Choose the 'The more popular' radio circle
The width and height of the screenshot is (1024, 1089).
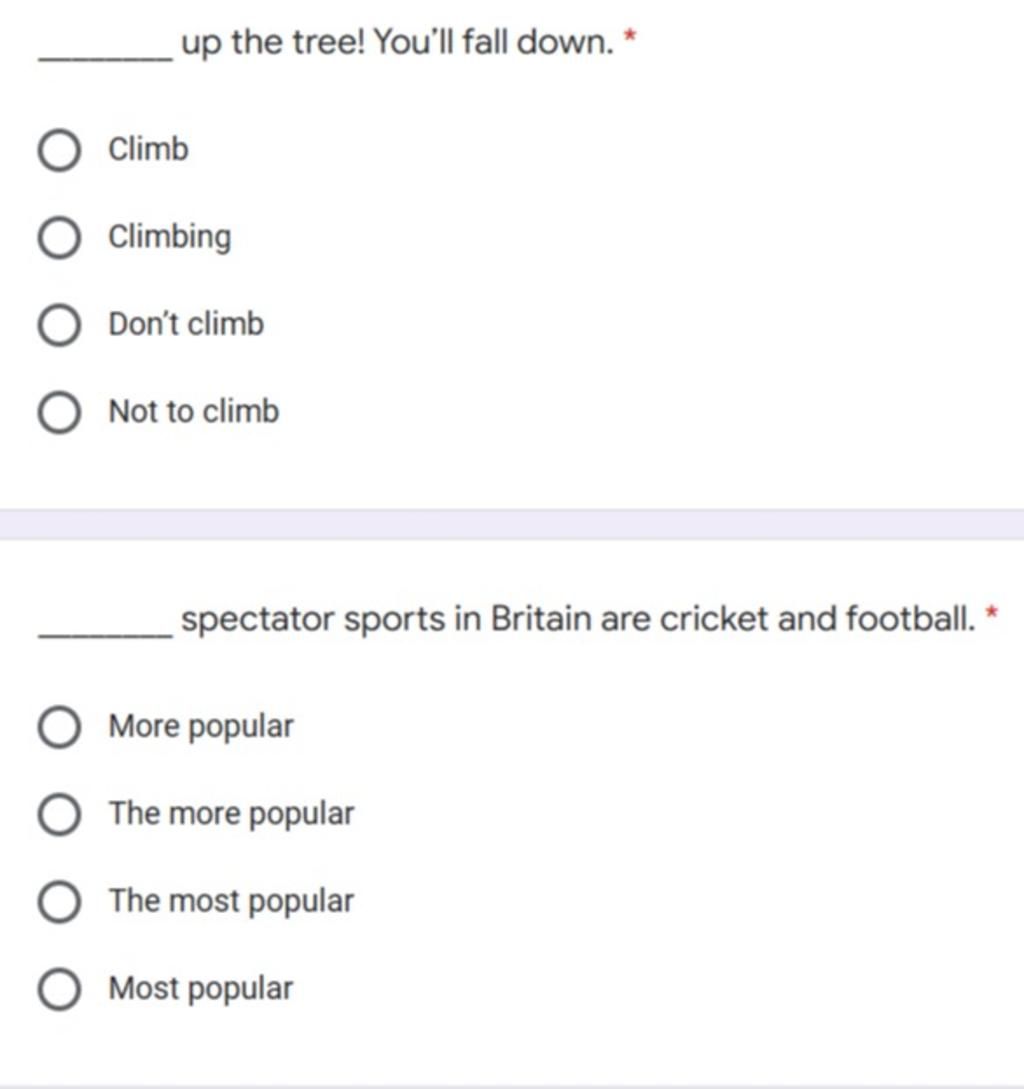tap(59, 814)
